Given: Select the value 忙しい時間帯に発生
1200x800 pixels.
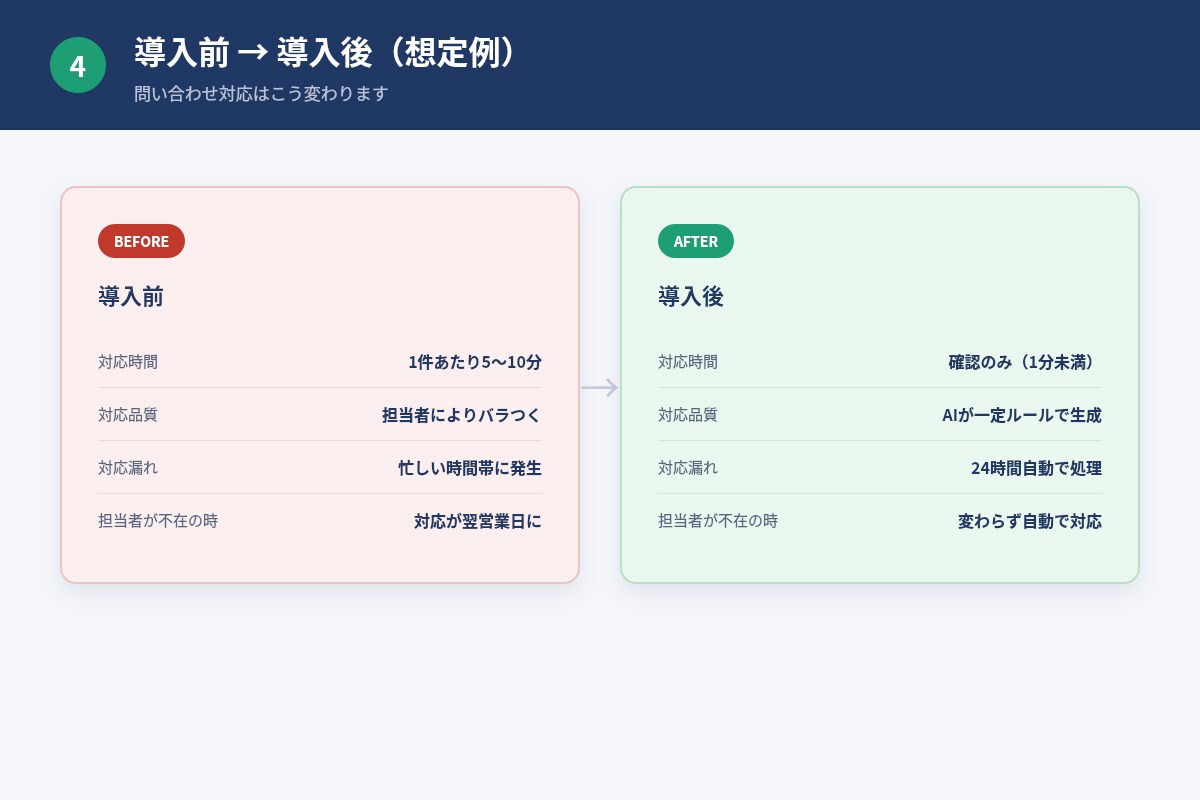Looking at the screenshot, I should [470, 468].
